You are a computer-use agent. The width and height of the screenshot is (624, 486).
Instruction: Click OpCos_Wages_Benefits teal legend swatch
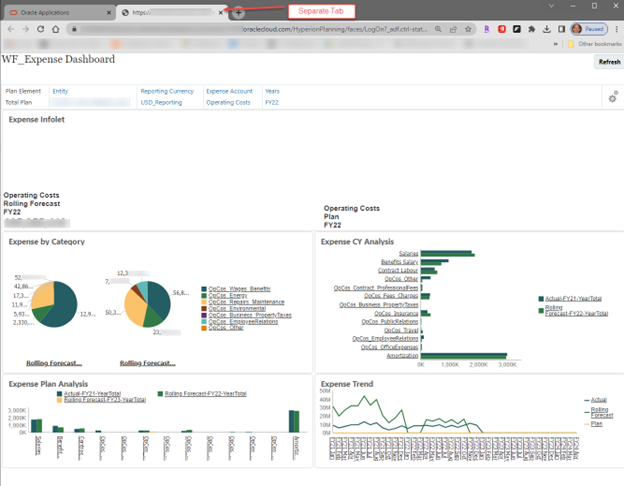point(204,289)
